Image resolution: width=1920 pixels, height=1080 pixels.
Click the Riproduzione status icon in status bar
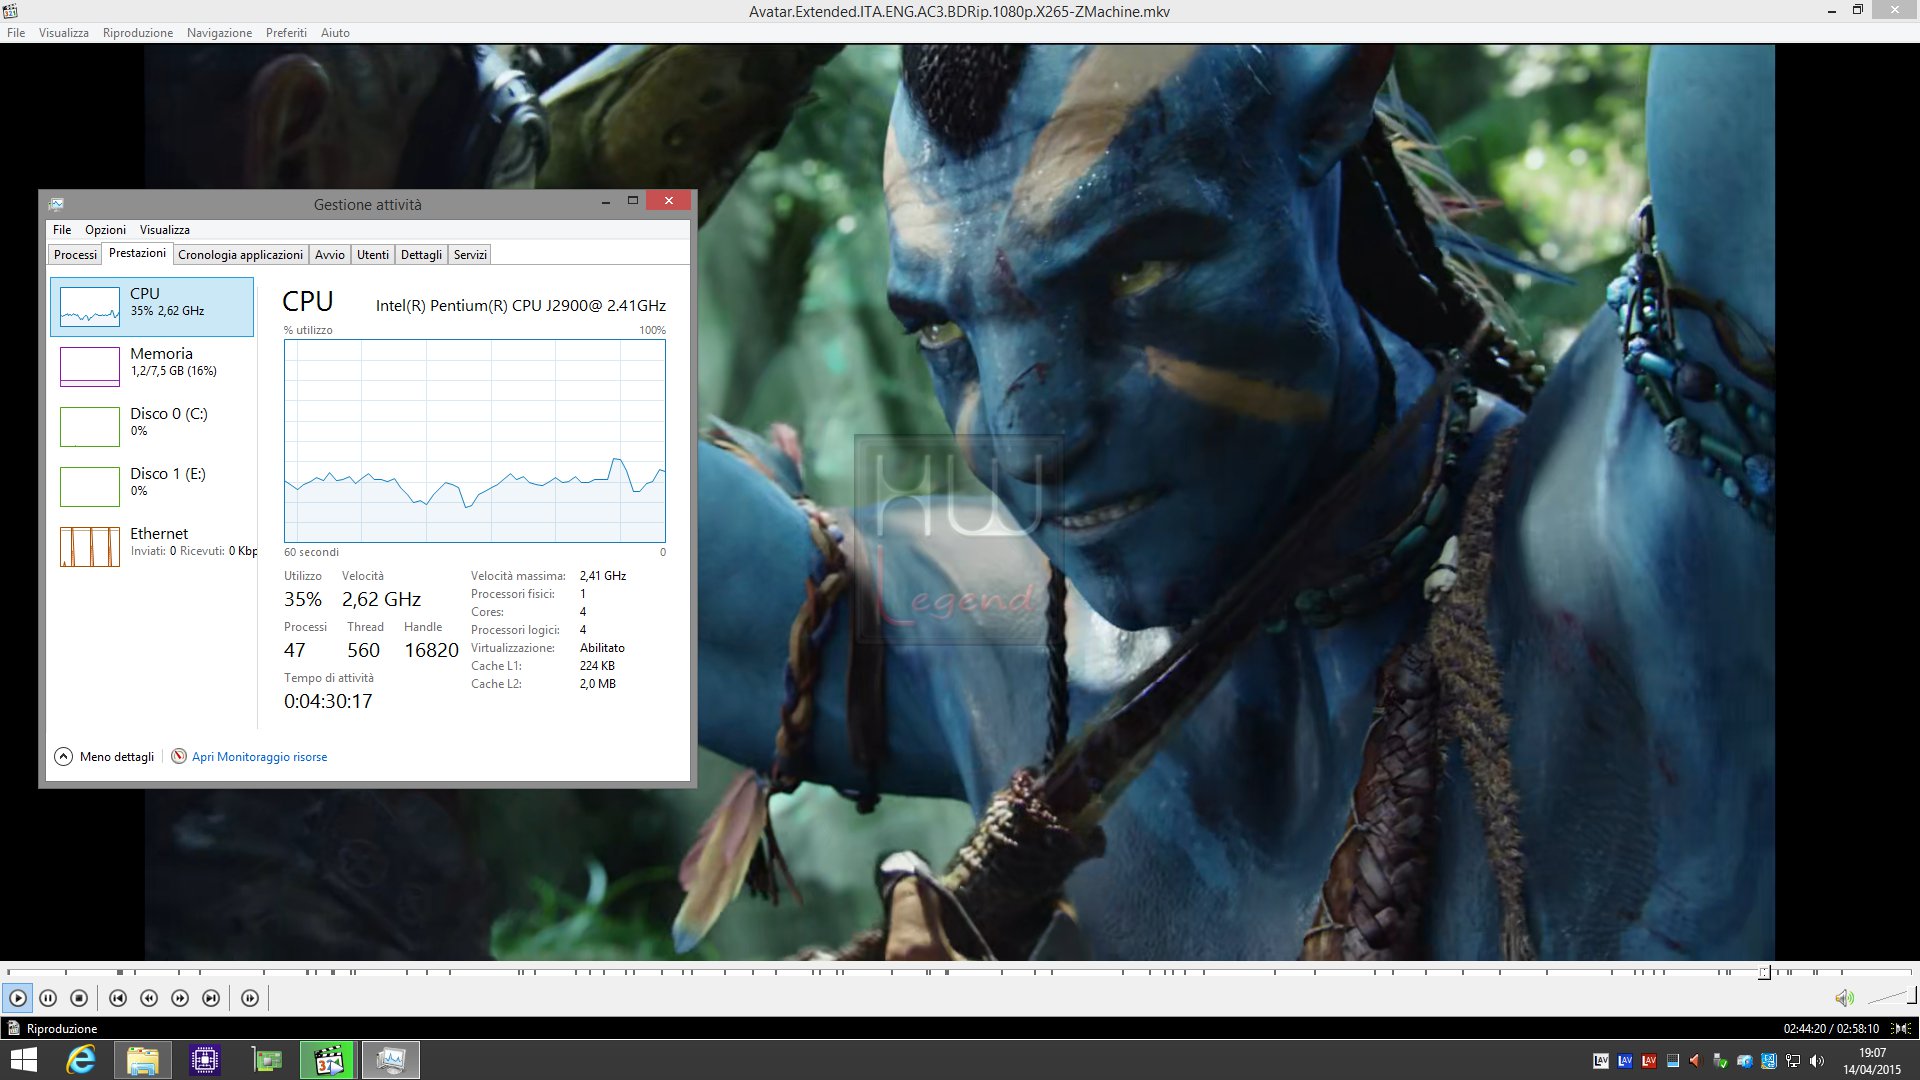point(14,1028)
